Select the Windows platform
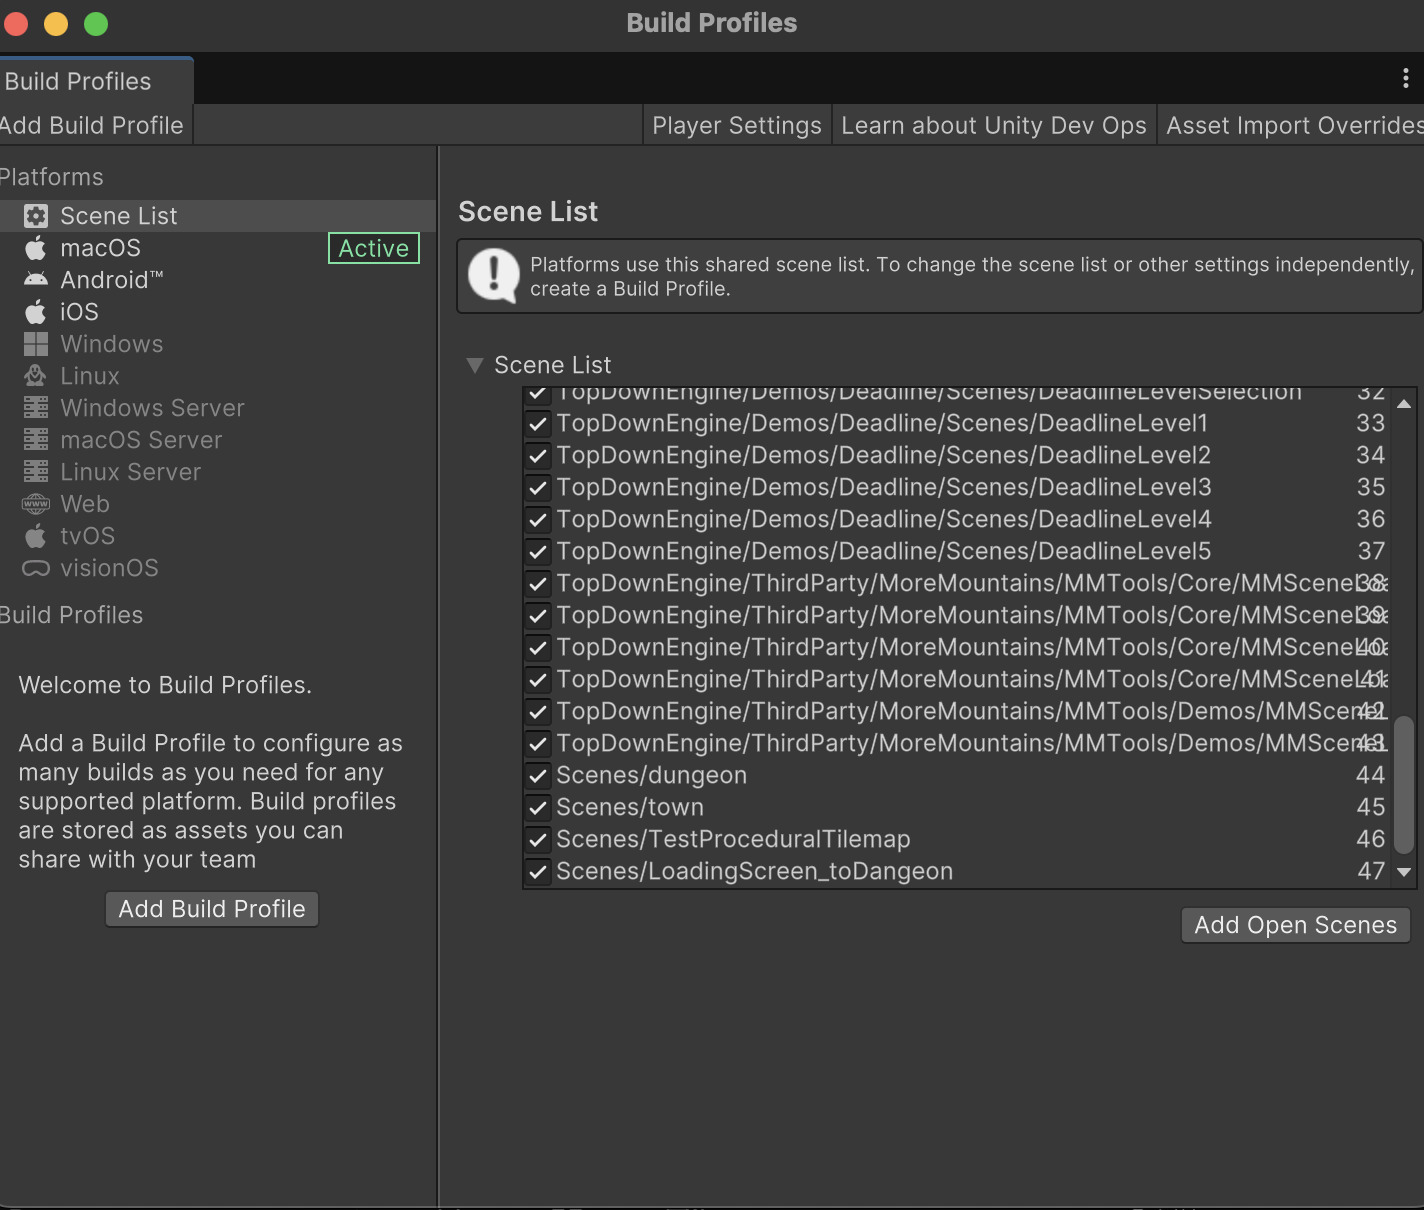The image size is (1424, 1210). coord(218,344)
